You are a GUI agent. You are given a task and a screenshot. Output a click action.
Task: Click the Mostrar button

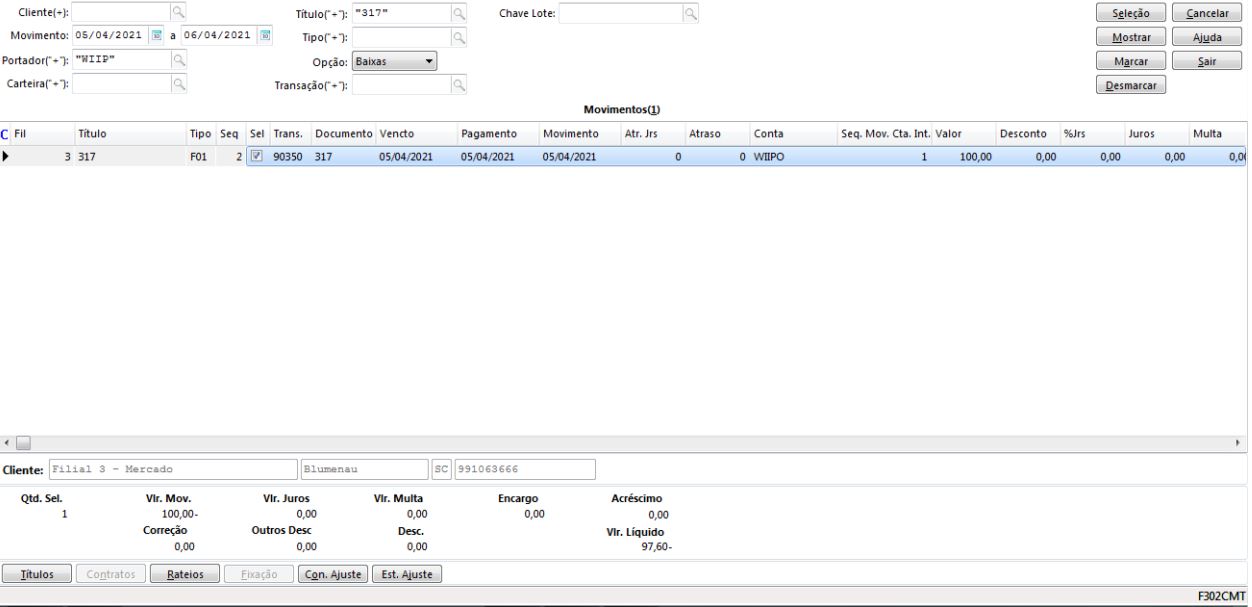tap(1130, 37)
